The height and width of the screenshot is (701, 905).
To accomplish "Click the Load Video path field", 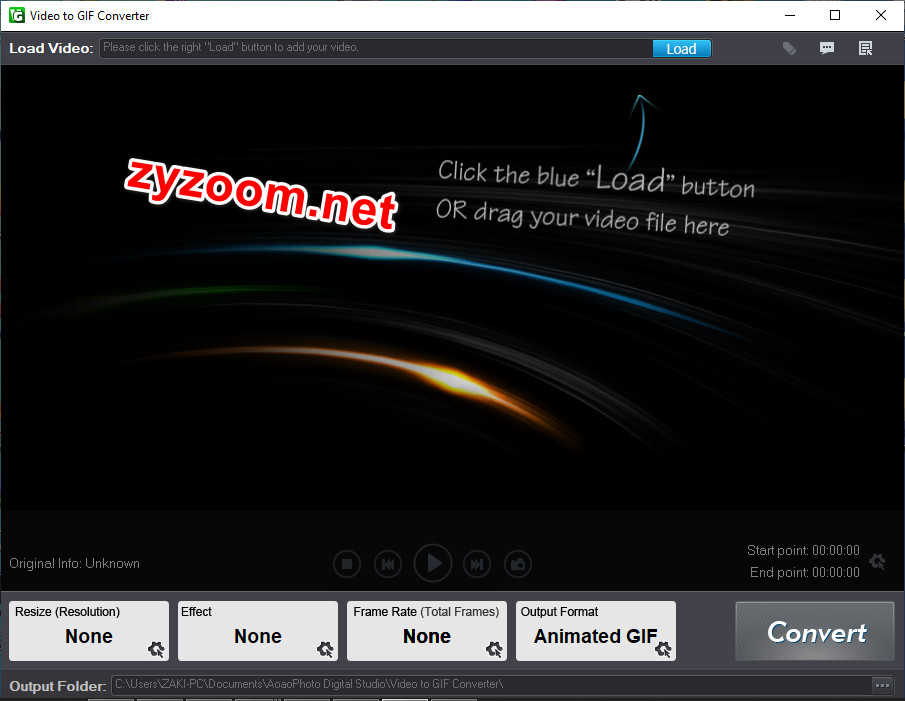I will tap(376, 48).
